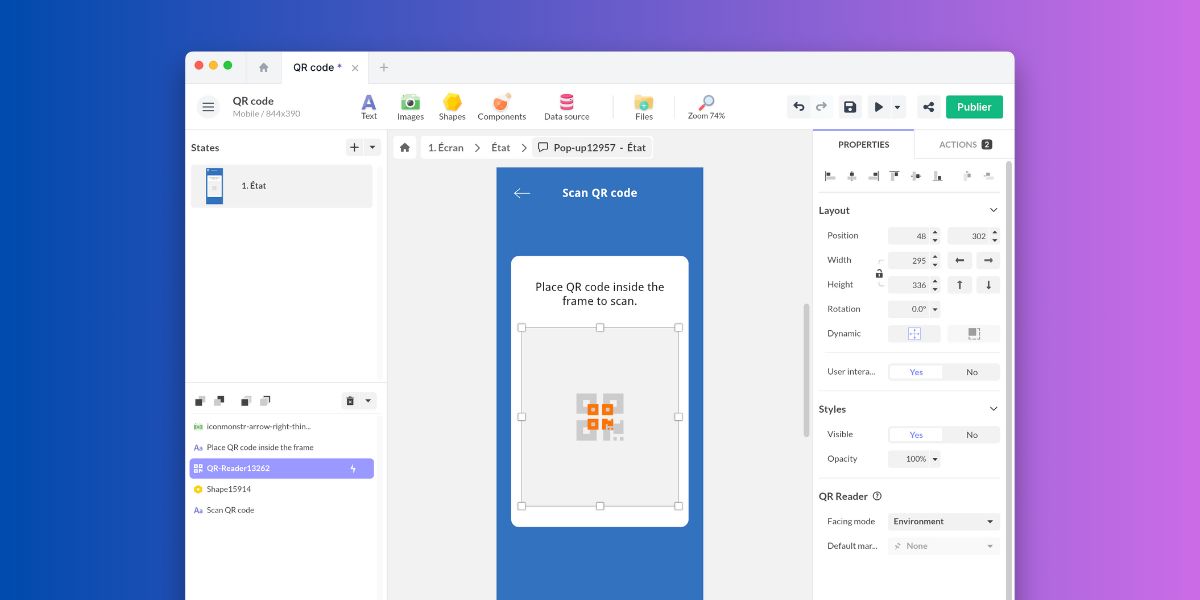Click the share icon next to Publier
Image resolution: width=1200 pixels, height=600 pixels.
[928, 107]
